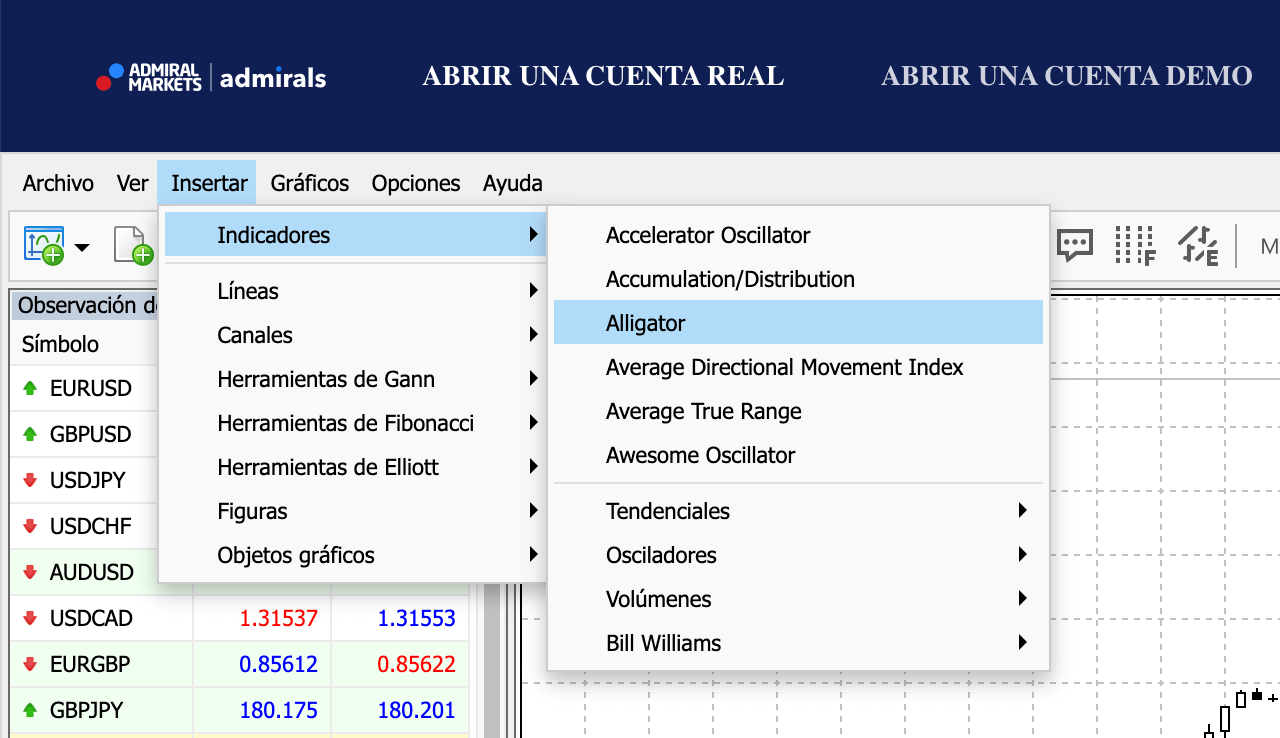Click EURGBP ask price 0.85622

click(417, 664)
